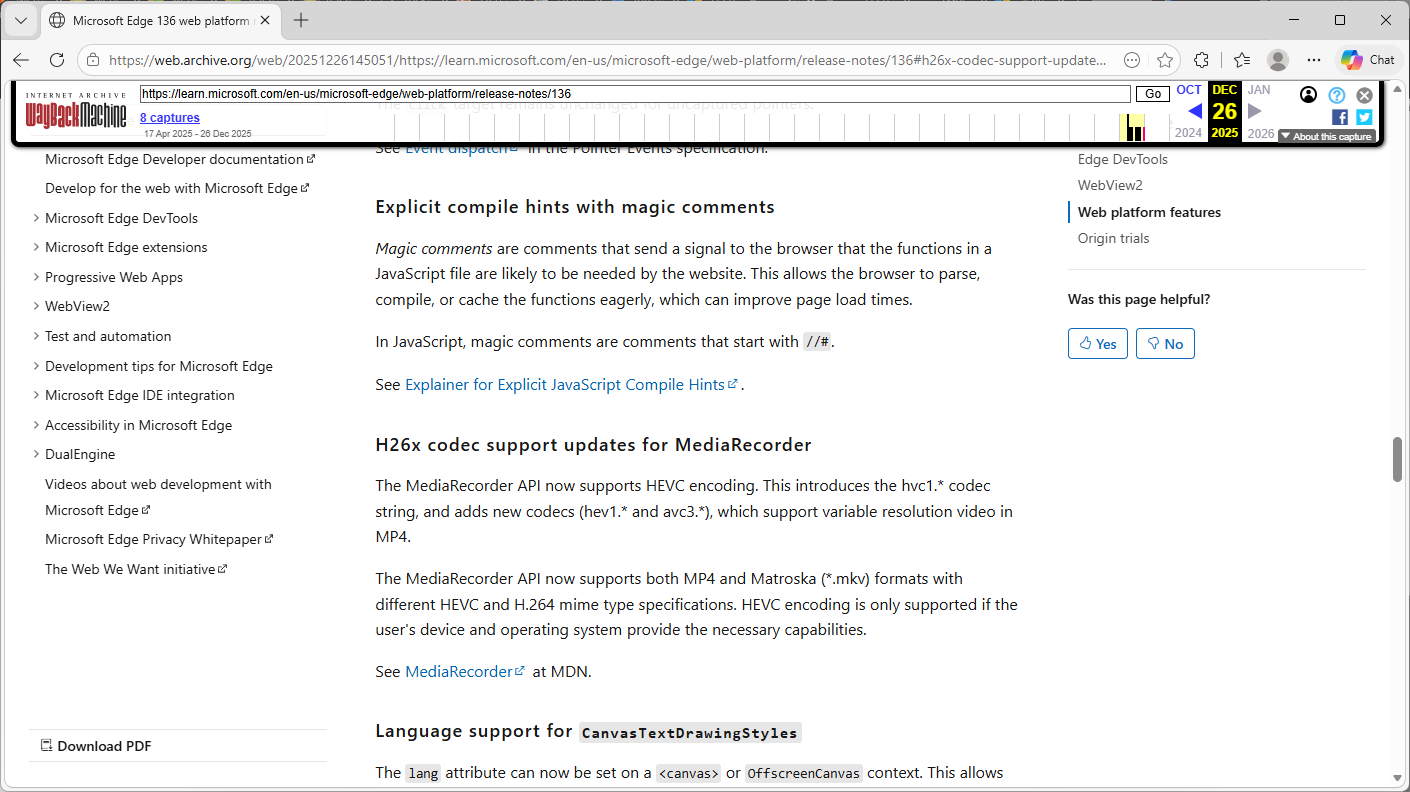Focus the browser address bar
The width and height of the screenshot is (1410, 792).
tap(608, 60)
